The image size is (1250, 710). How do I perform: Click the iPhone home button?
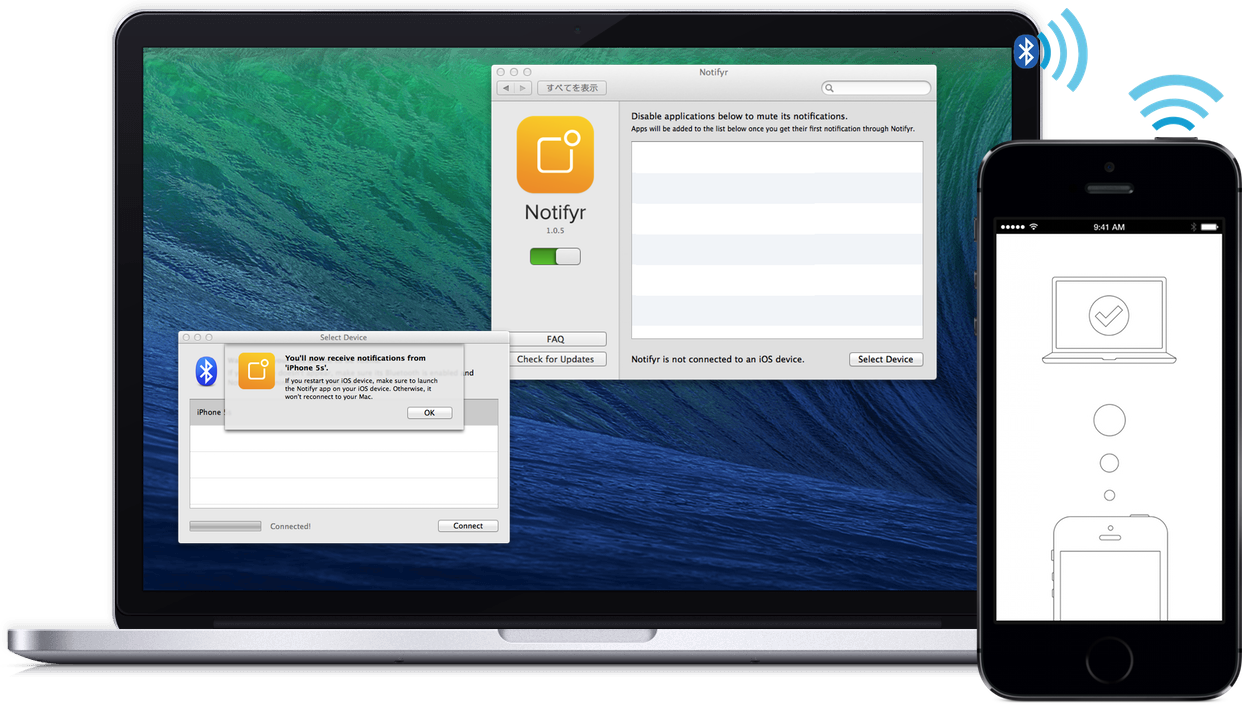click(x=1110, y=660)
